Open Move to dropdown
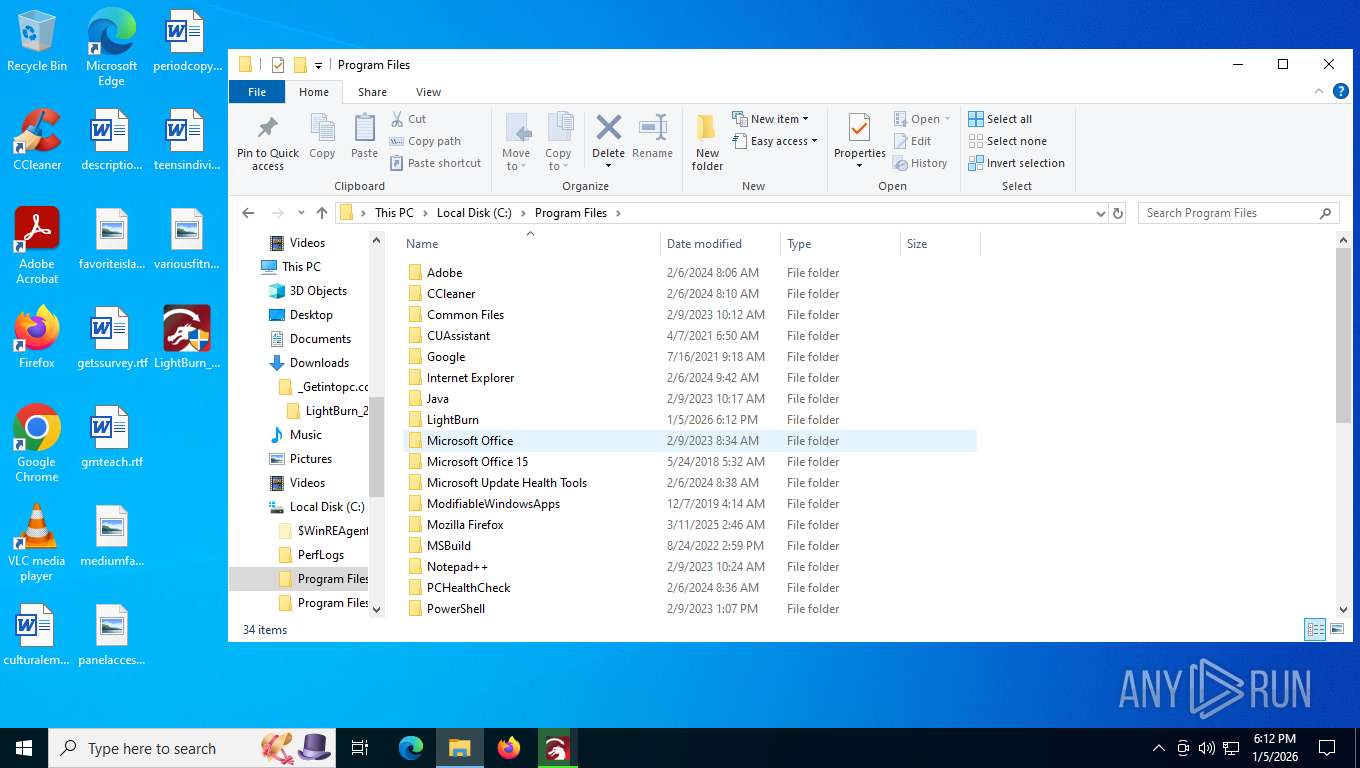The height and width of the screenshot is (768, 1360). click(x=517, y=141)
